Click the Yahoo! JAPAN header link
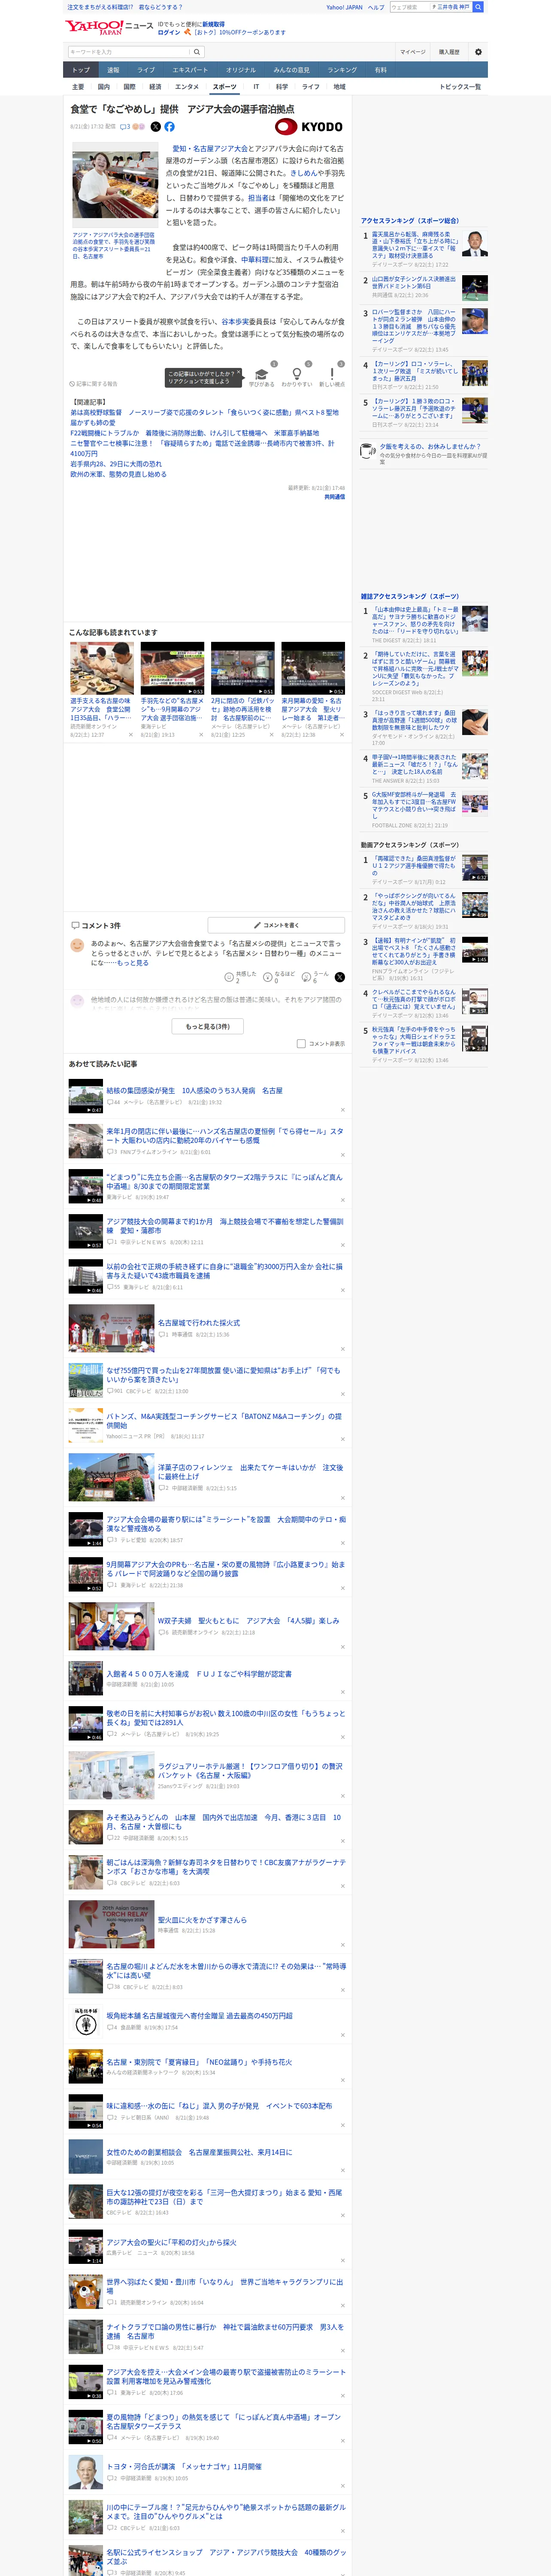551x2576 pixels. 344,7
